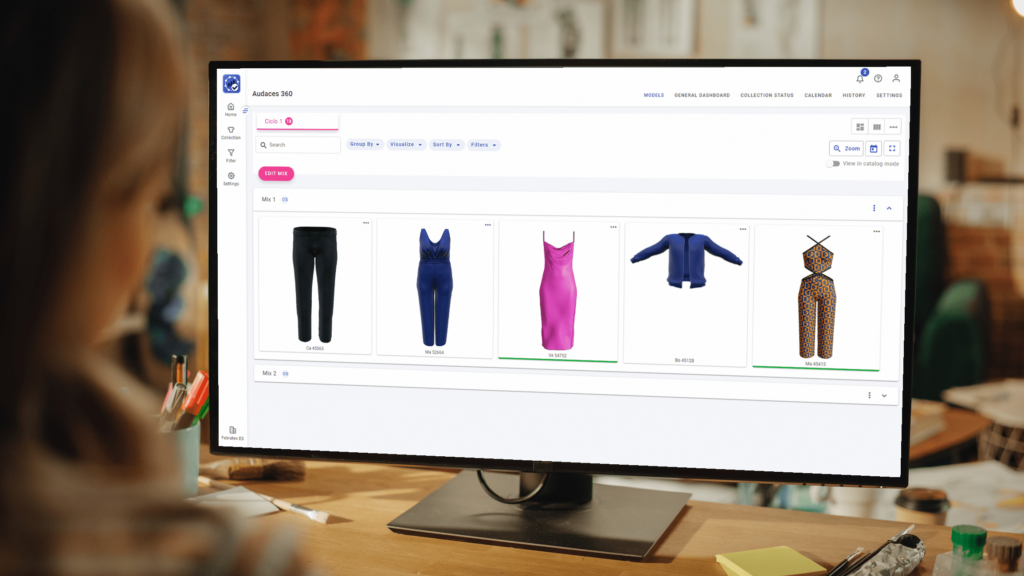Open the Home icon in the sidebar
This screenshot has width=1024, height=576.
pyautogui.click(x=231, y=109)
